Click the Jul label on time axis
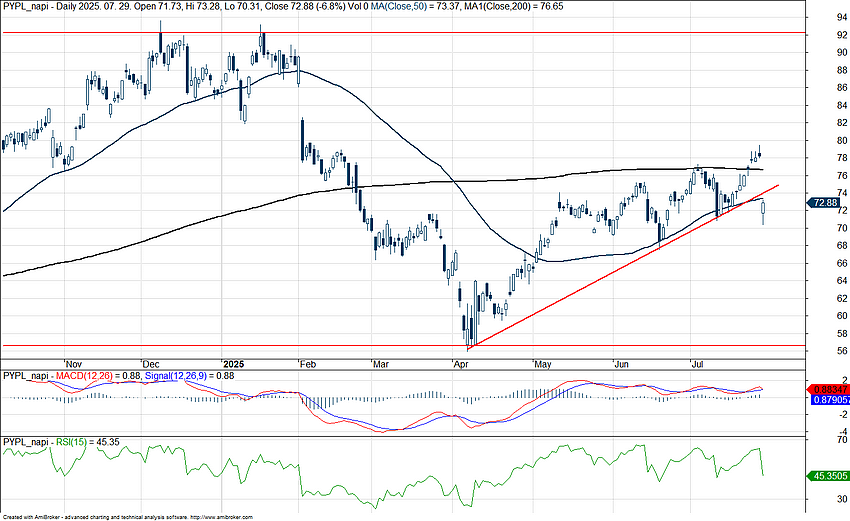 point(697,364)
